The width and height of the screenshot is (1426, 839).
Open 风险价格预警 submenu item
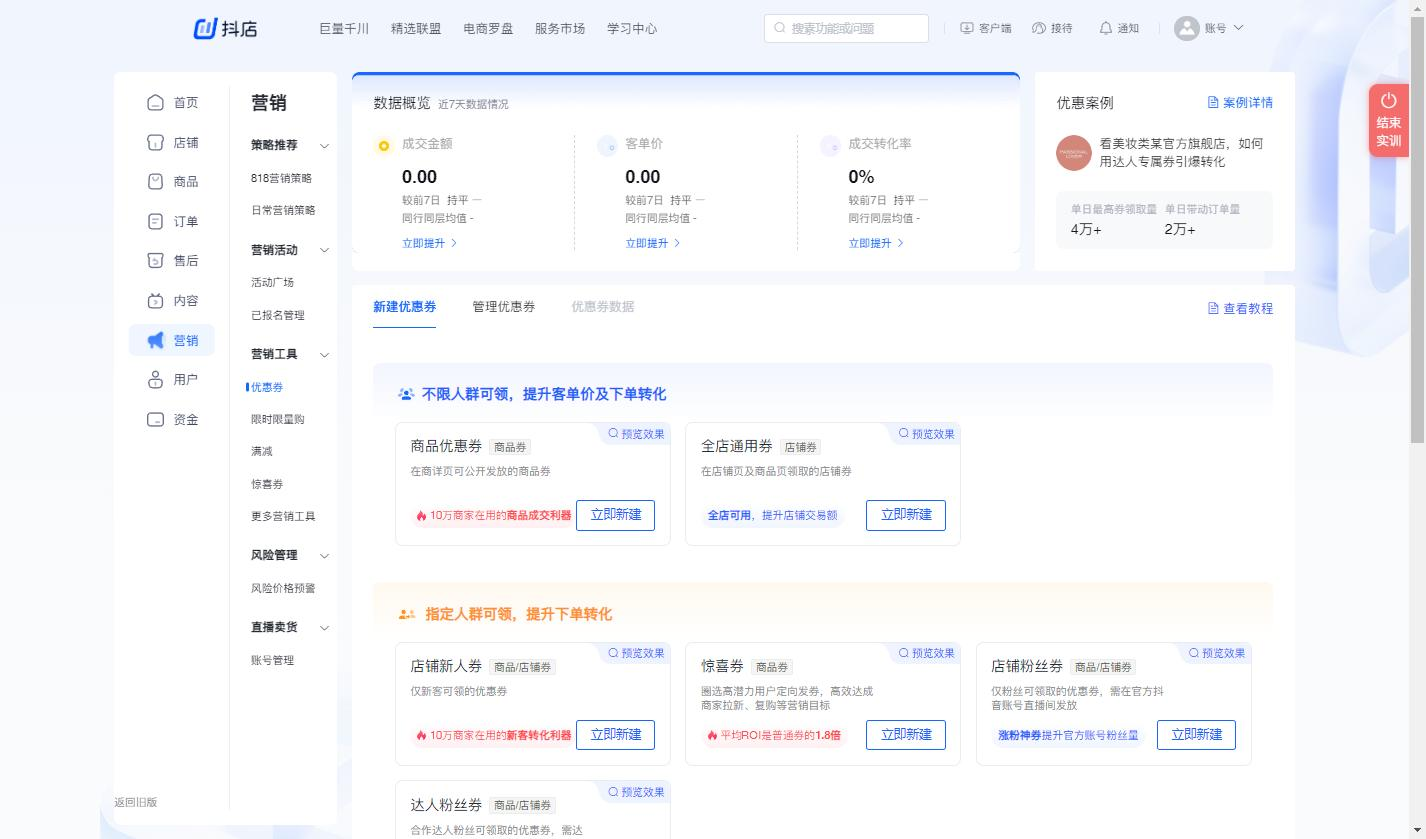pos(283,588)
